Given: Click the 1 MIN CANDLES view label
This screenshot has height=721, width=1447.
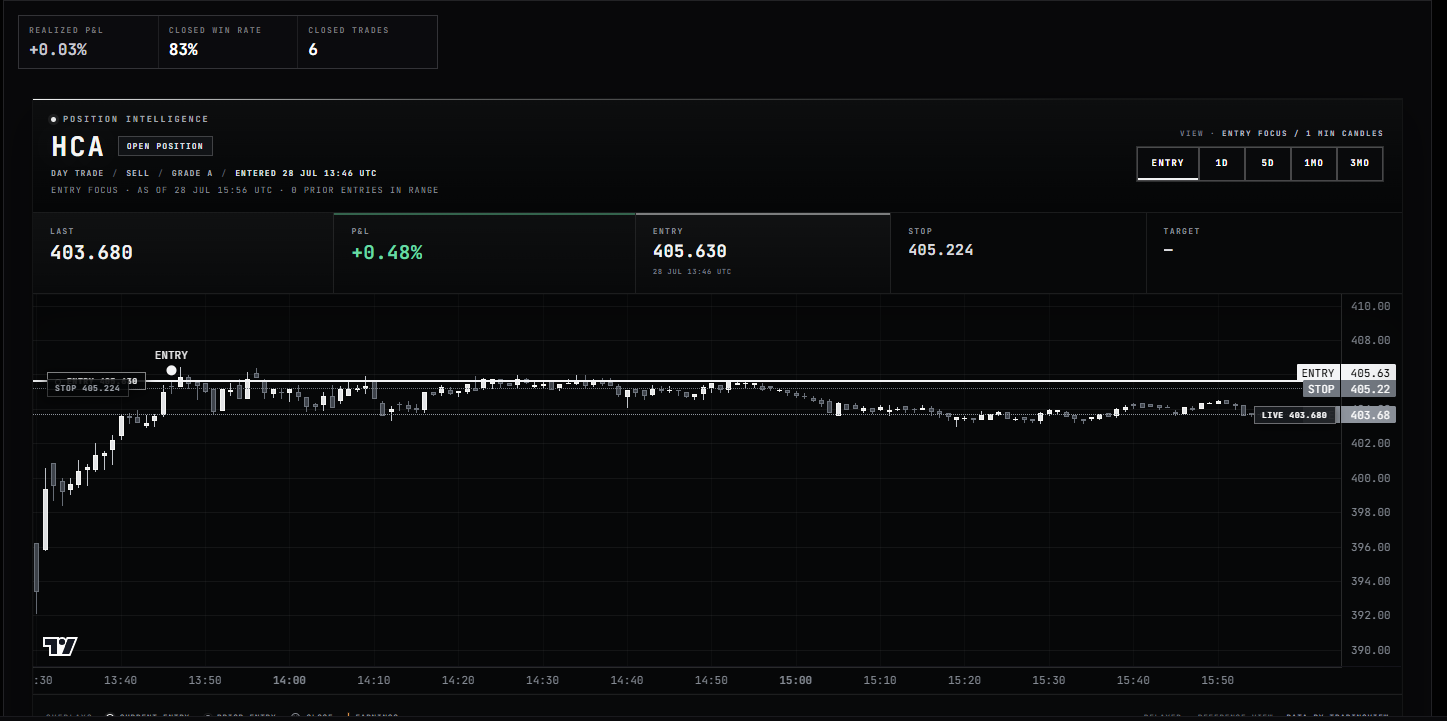Looking at the screenshot, I should (1345, 133).
